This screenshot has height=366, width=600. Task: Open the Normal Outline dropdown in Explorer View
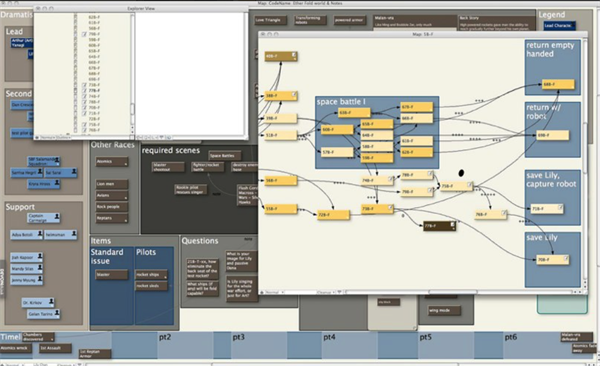click(54, 137)
